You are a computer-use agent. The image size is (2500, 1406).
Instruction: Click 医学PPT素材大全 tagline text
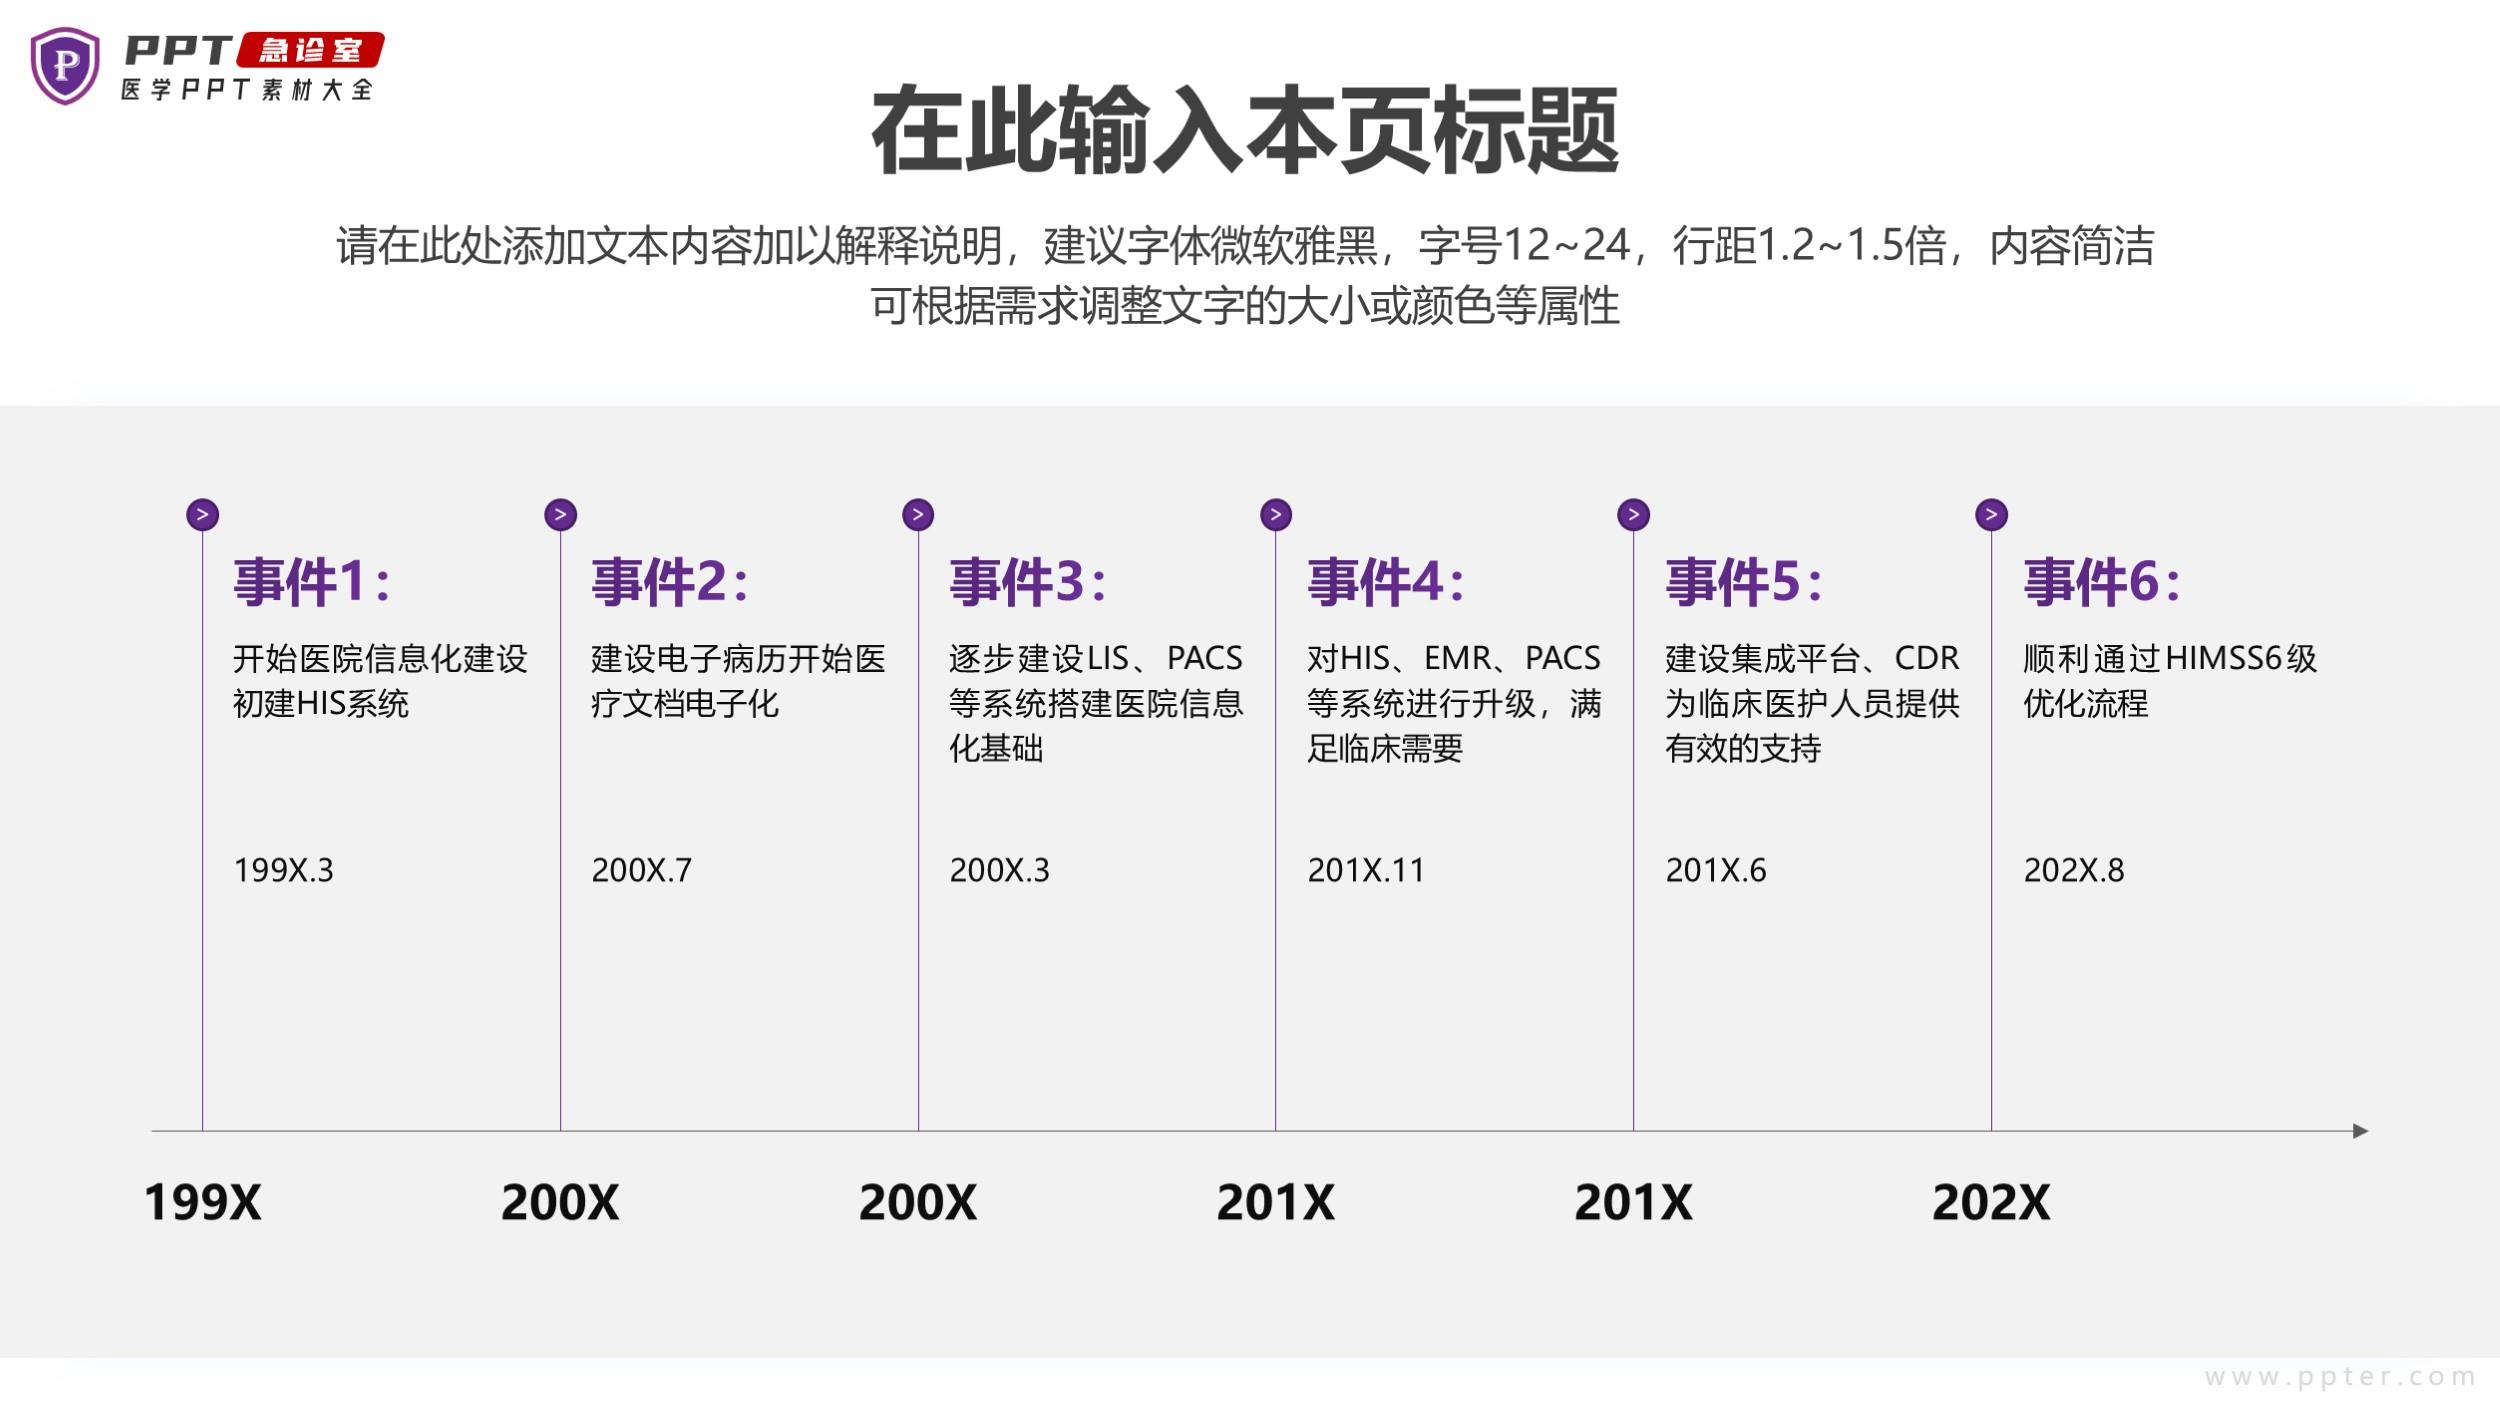click(x=247, y=90)
